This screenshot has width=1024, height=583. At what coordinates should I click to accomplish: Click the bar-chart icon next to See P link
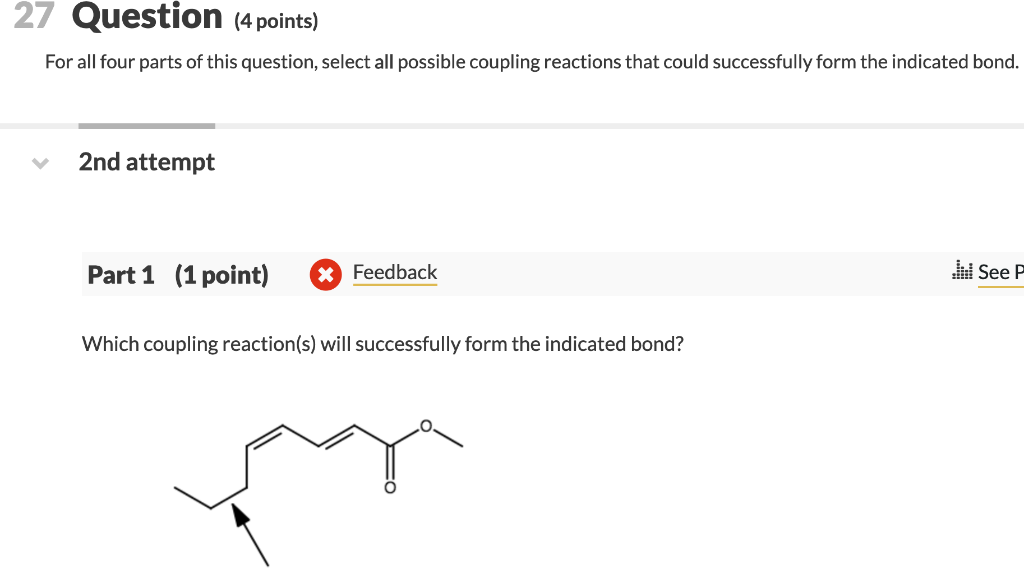point(961,270)
